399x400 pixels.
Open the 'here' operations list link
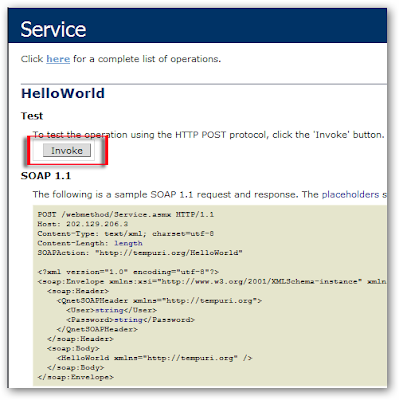click(x=58, y=59)
